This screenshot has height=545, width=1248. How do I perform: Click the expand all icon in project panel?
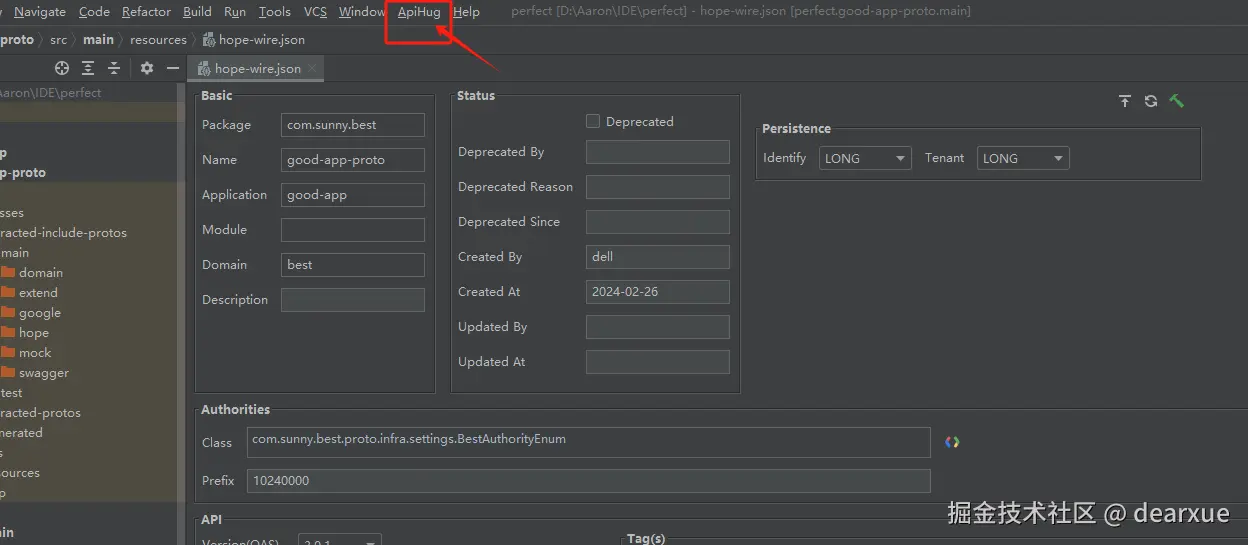88,68
